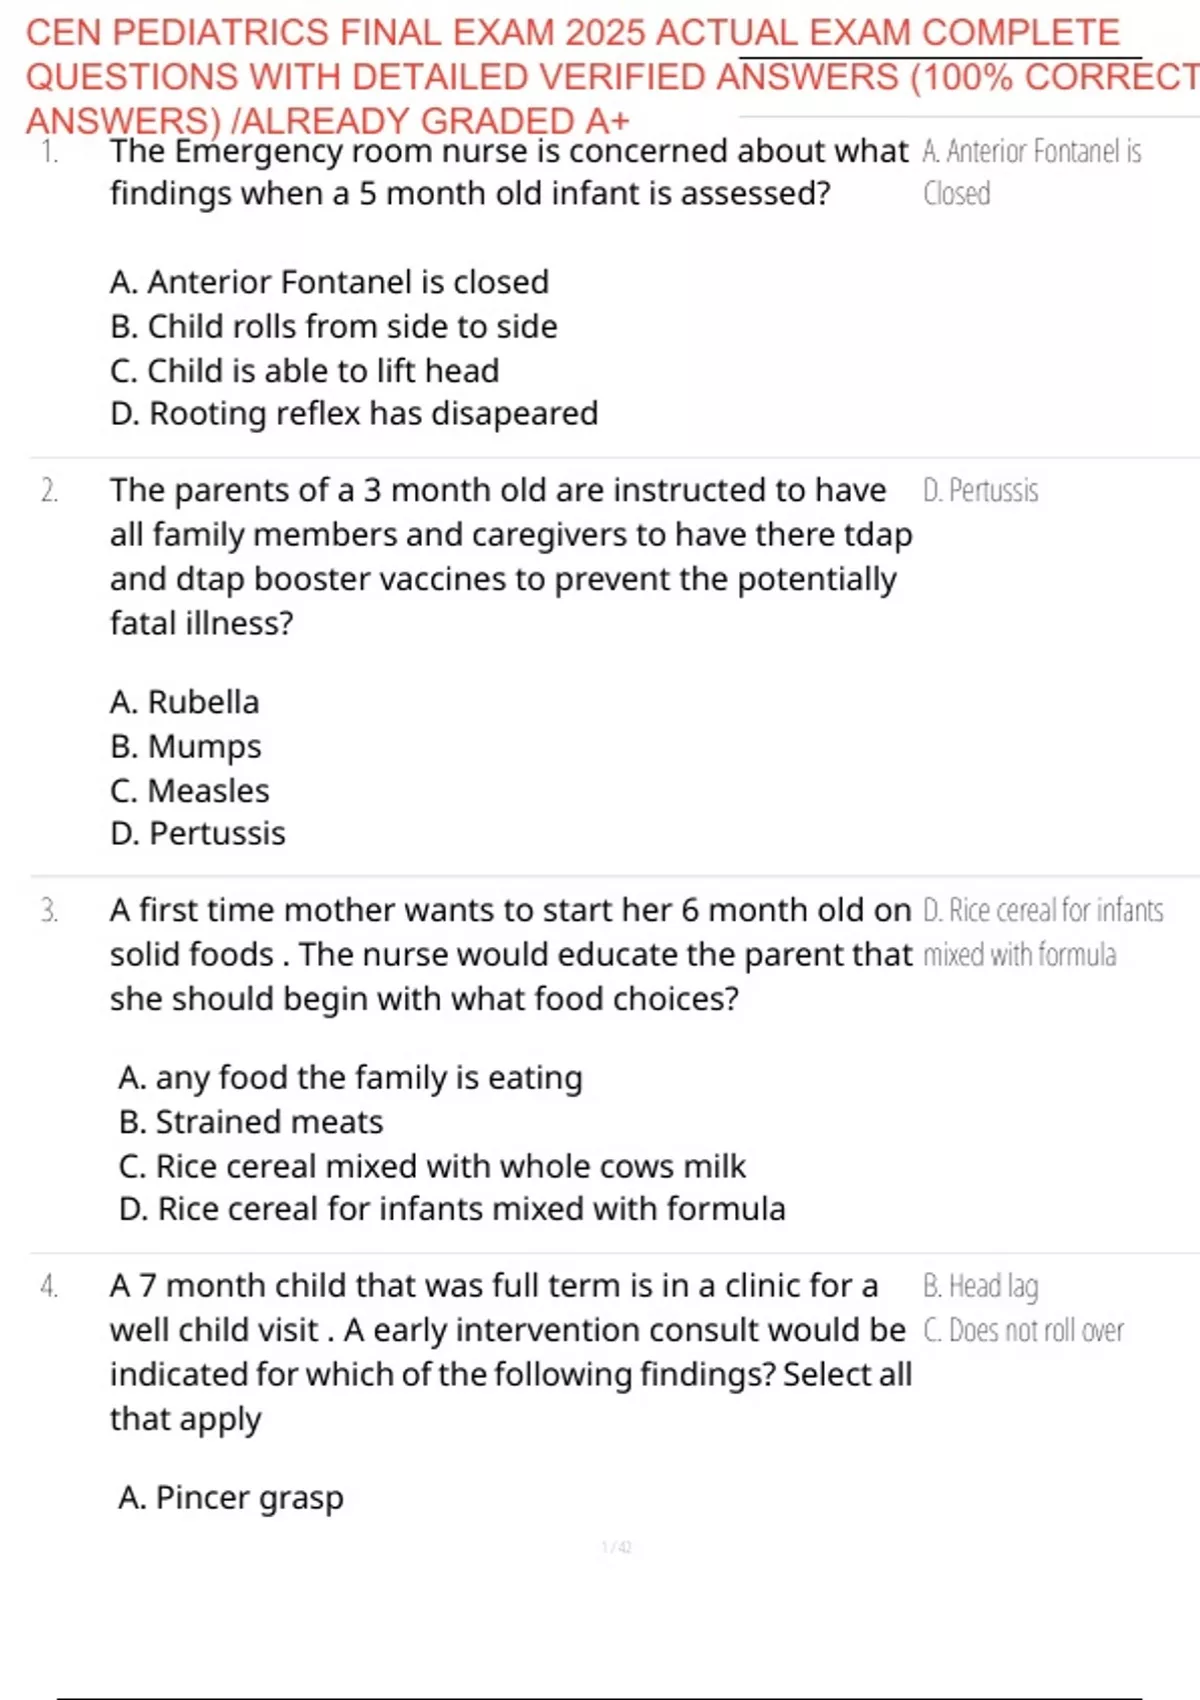1200x1700 pixels.
Task: Click the 1/42 page number indicator
Action: click(616, 1548)
